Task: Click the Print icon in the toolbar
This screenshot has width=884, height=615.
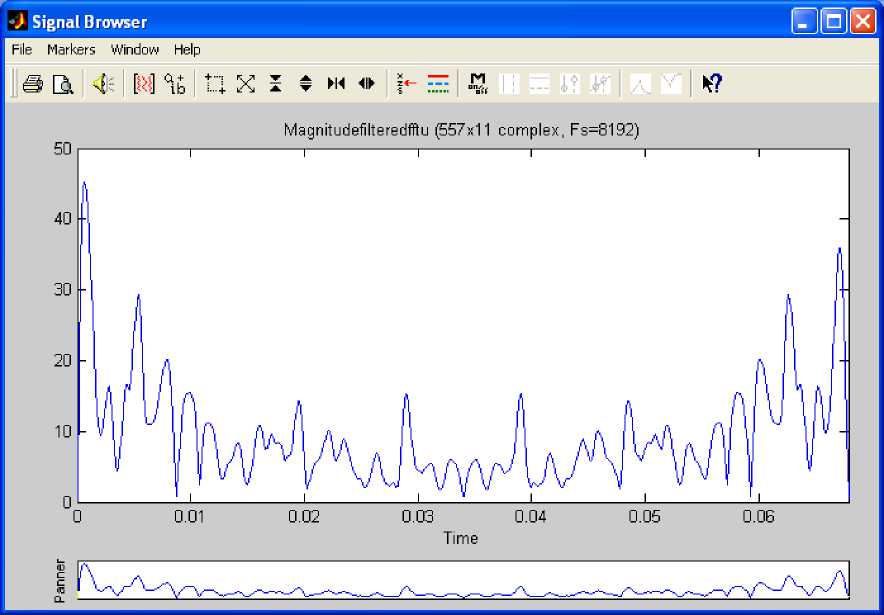Action: click(x=33, y=84)
